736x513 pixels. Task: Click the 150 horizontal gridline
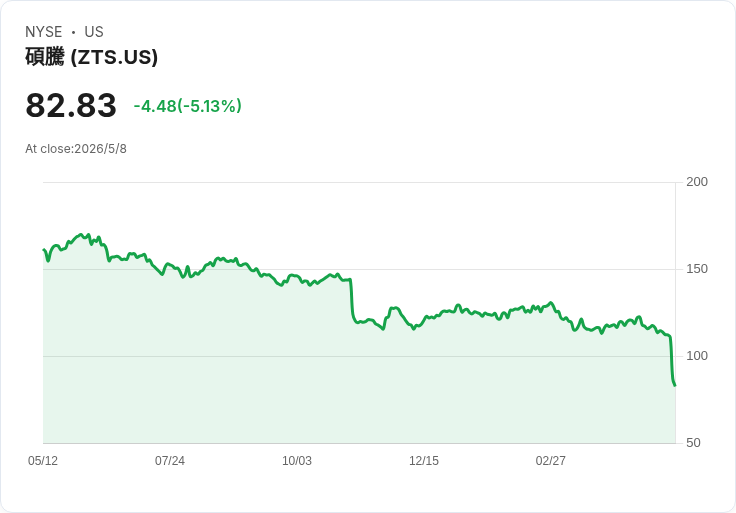(x=360, y=269)
